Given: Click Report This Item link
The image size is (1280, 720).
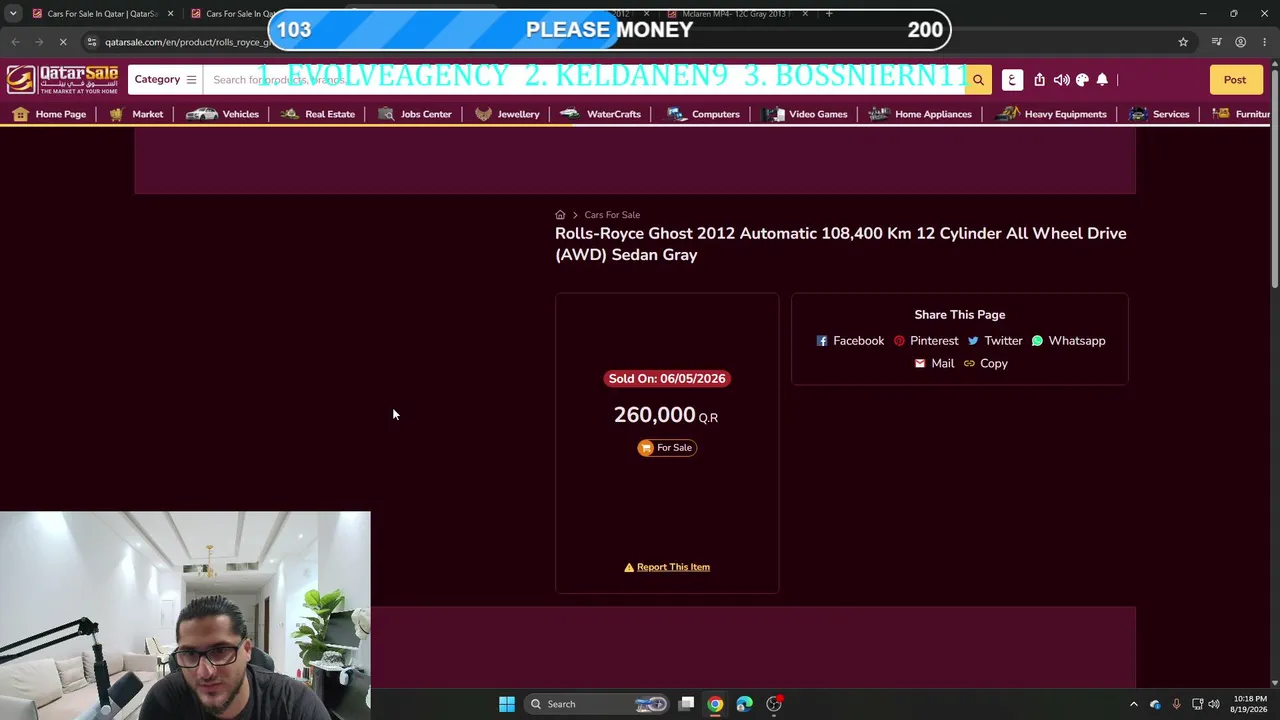Looking at the screenshot, I should pos(667,567).
